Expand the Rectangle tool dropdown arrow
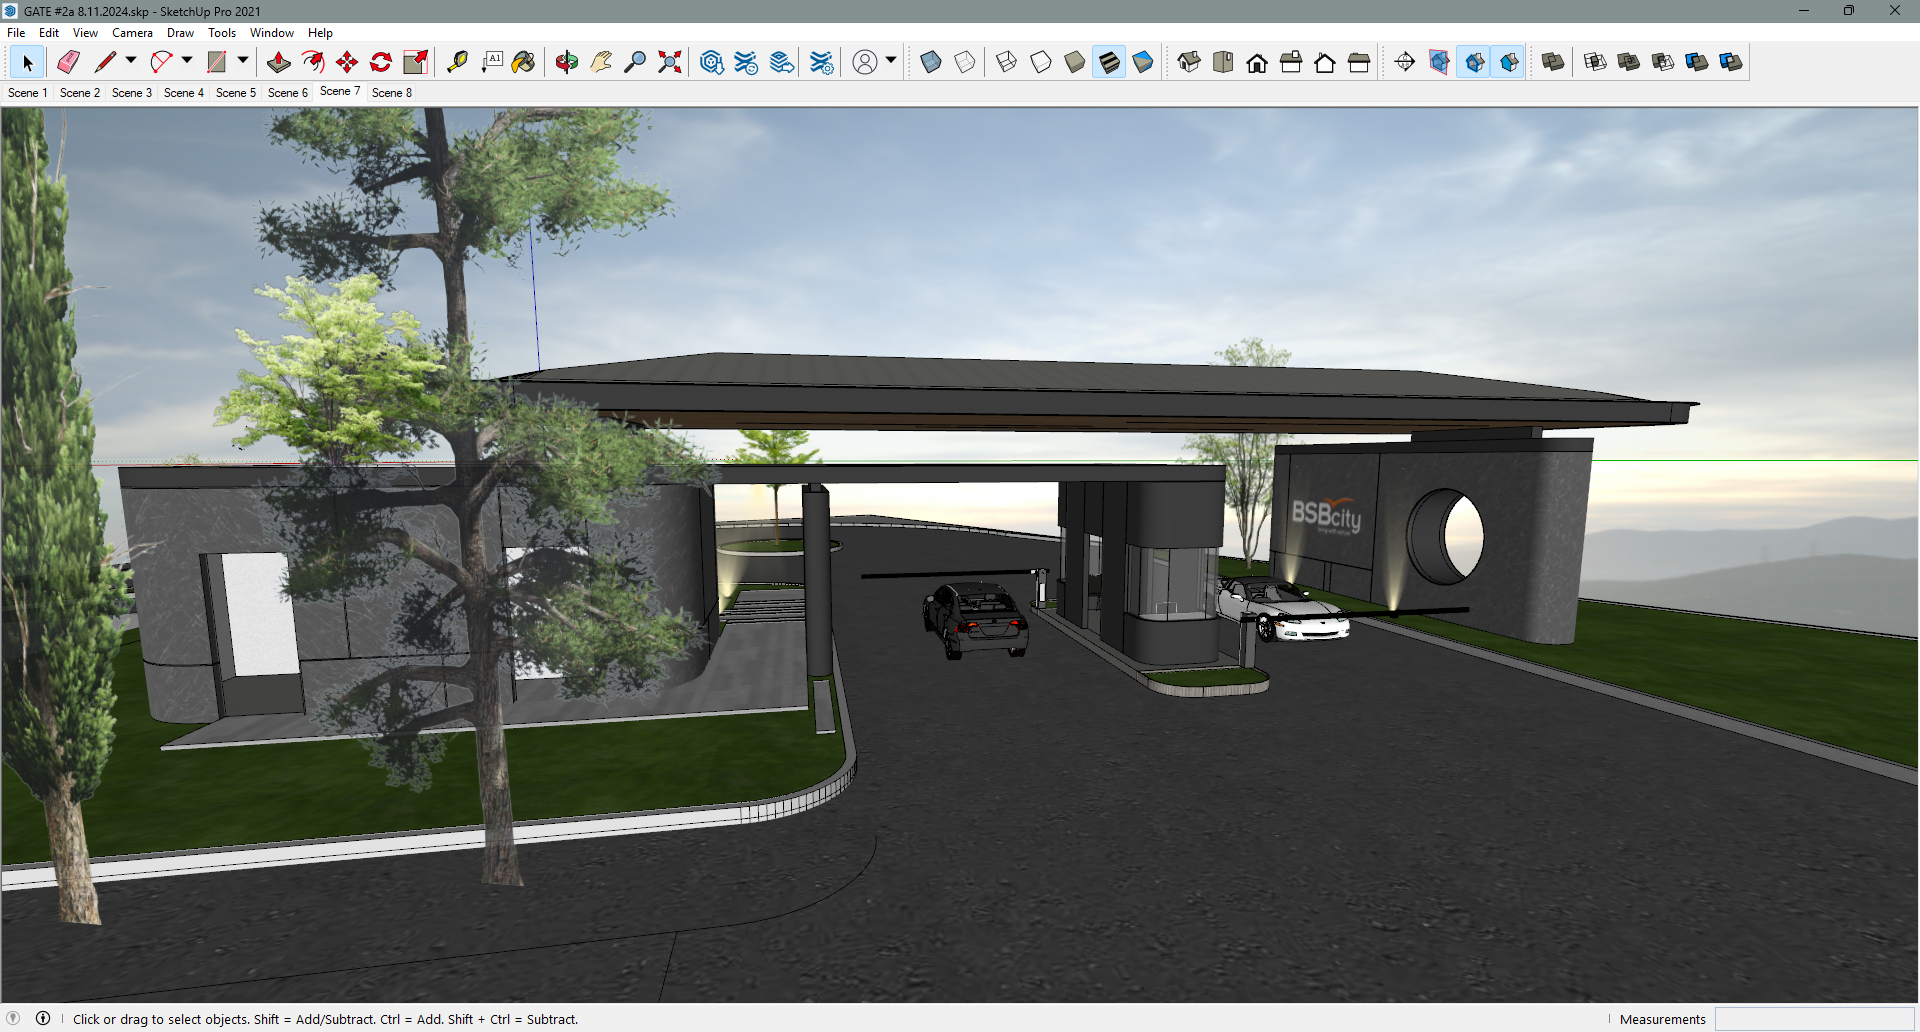 (x=243, y=61)
